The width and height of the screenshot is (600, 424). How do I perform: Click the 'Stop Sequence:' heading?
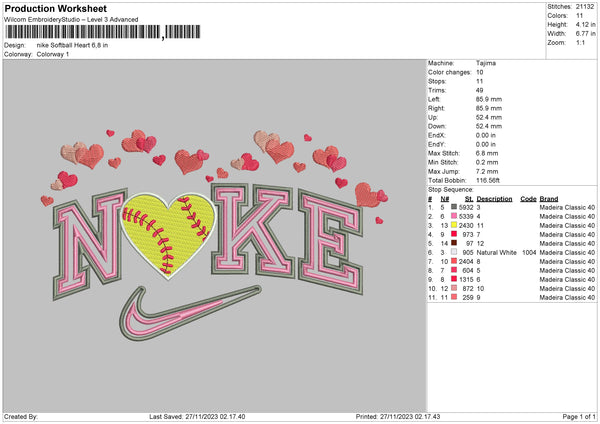point(451,190)
